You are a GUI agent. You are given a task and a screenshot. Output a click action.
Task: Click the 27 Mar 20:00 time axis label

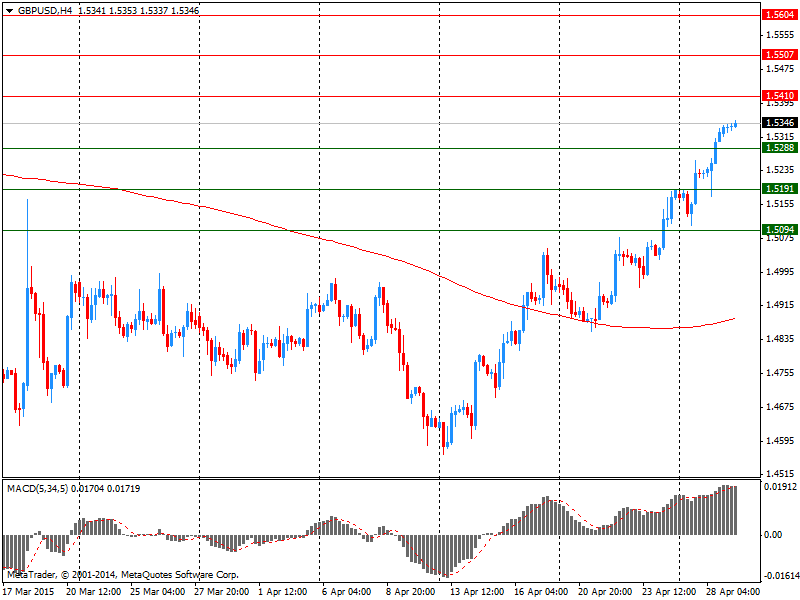click(x=221, y=592)
